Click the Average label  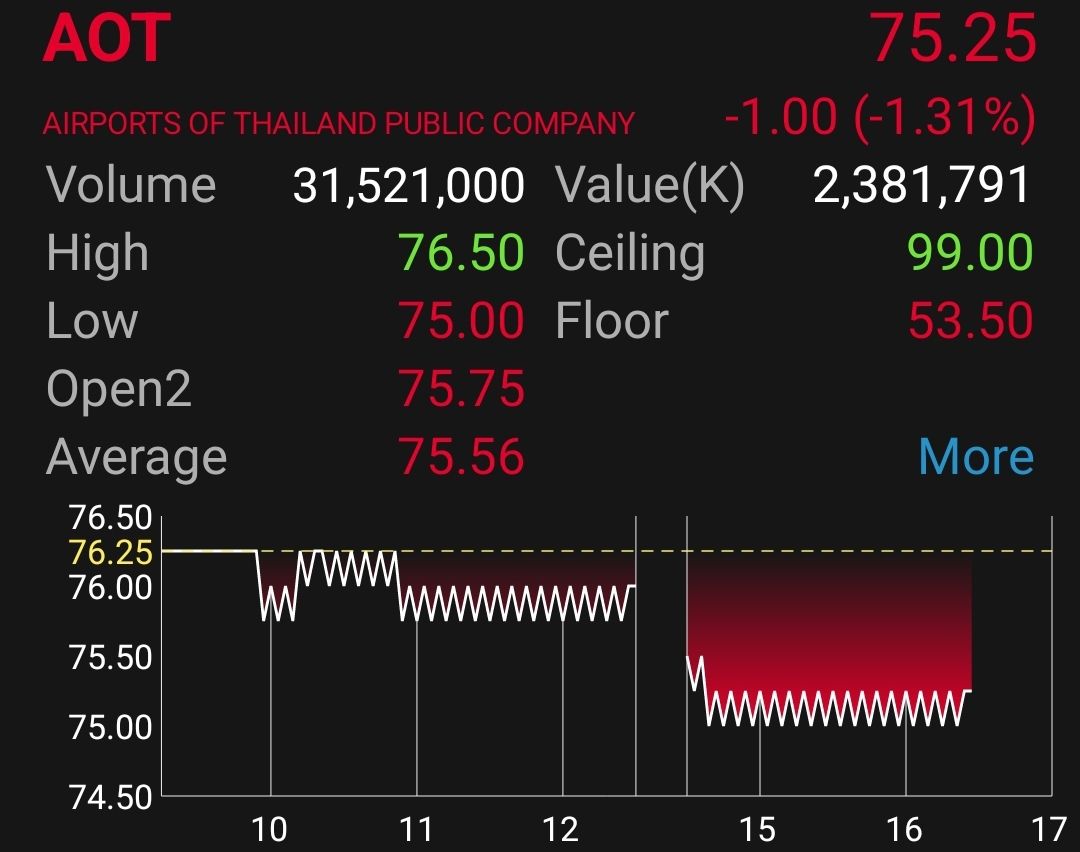(x=136, y=459)
